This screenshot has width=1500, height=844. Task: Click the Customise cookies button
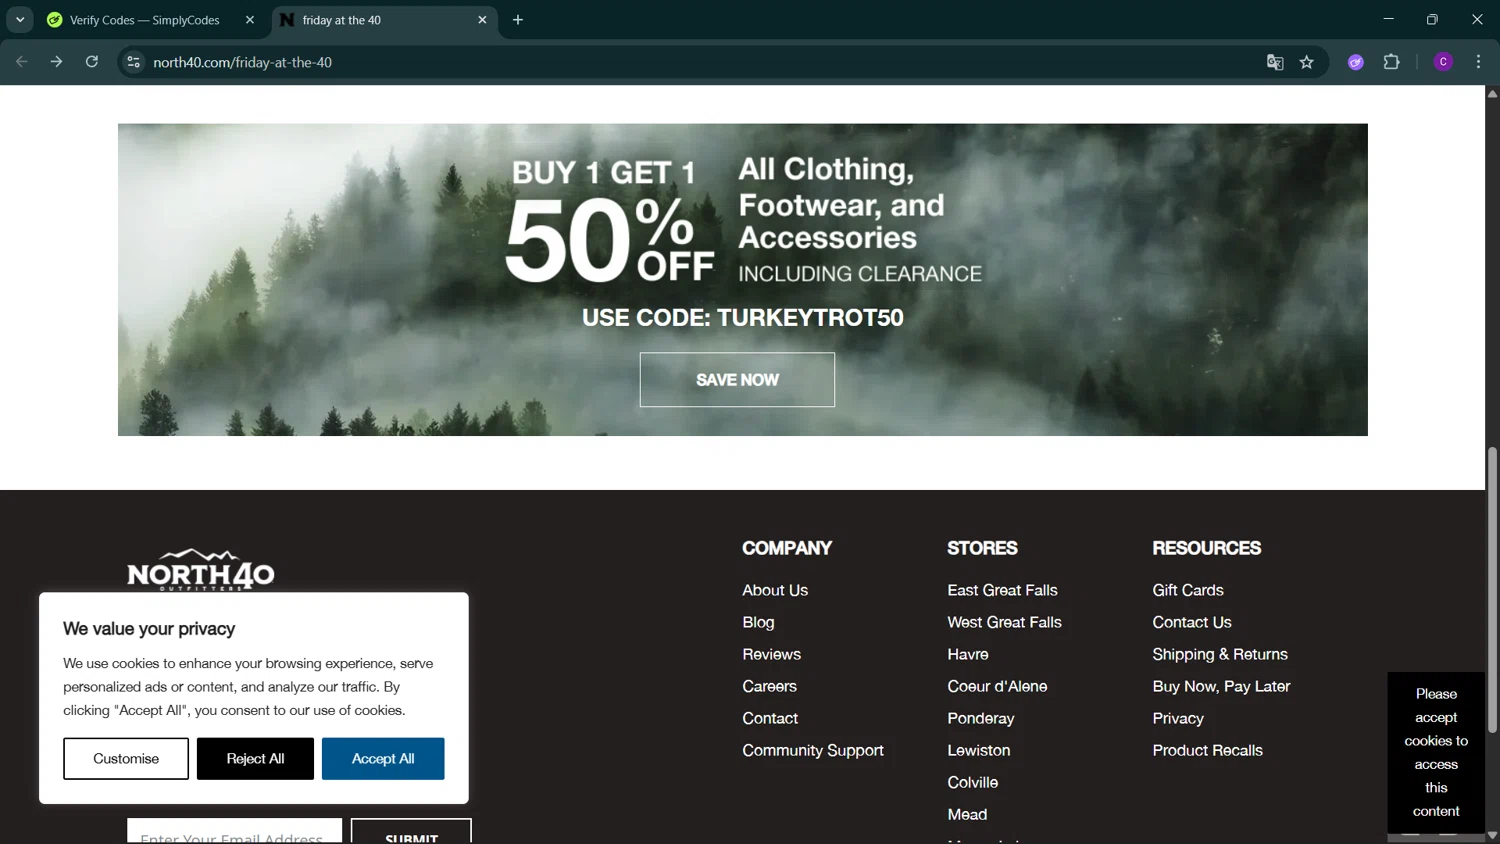coord(126,759)
